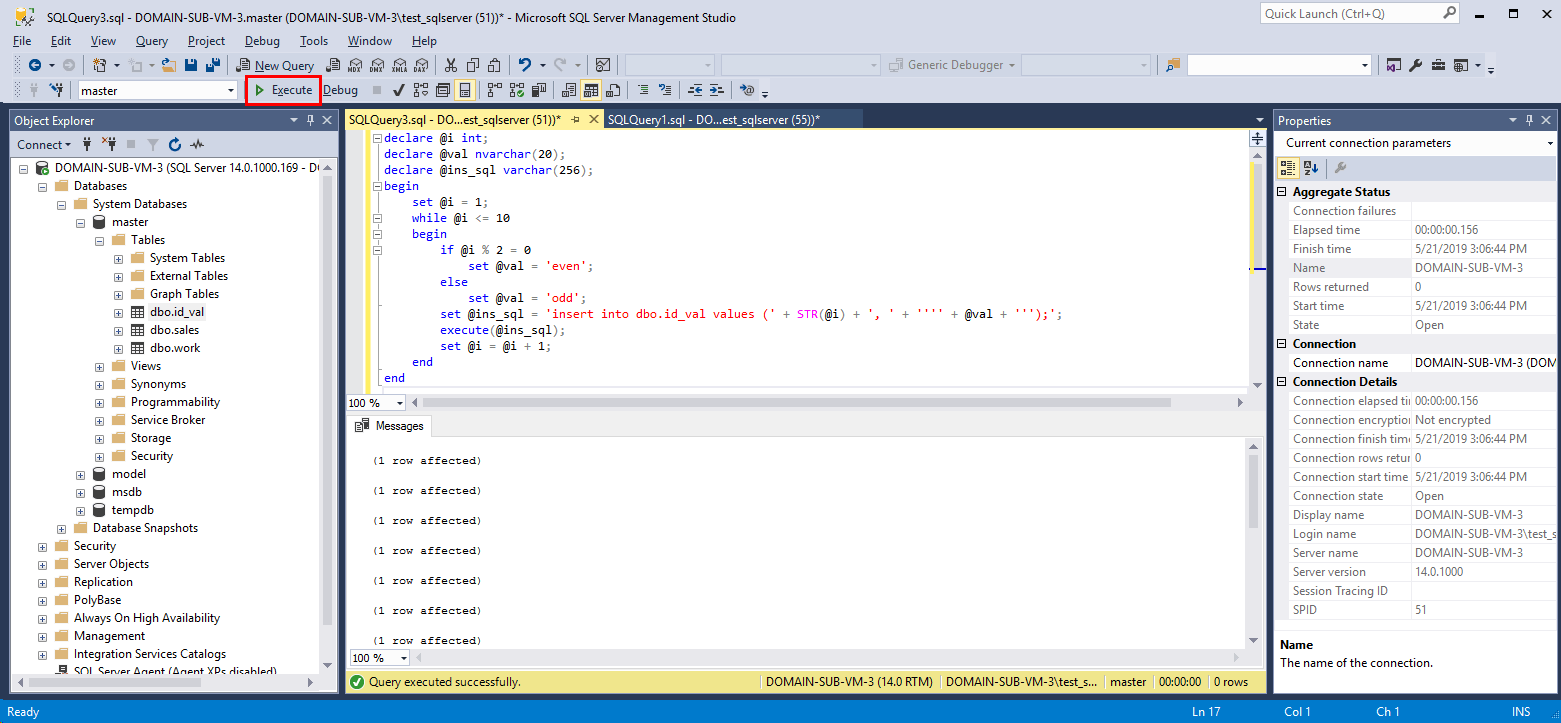The height and width of the screenshot is (723, 1561).
Task: Click the Cut (scissors) icon
Action: (451, 65)
